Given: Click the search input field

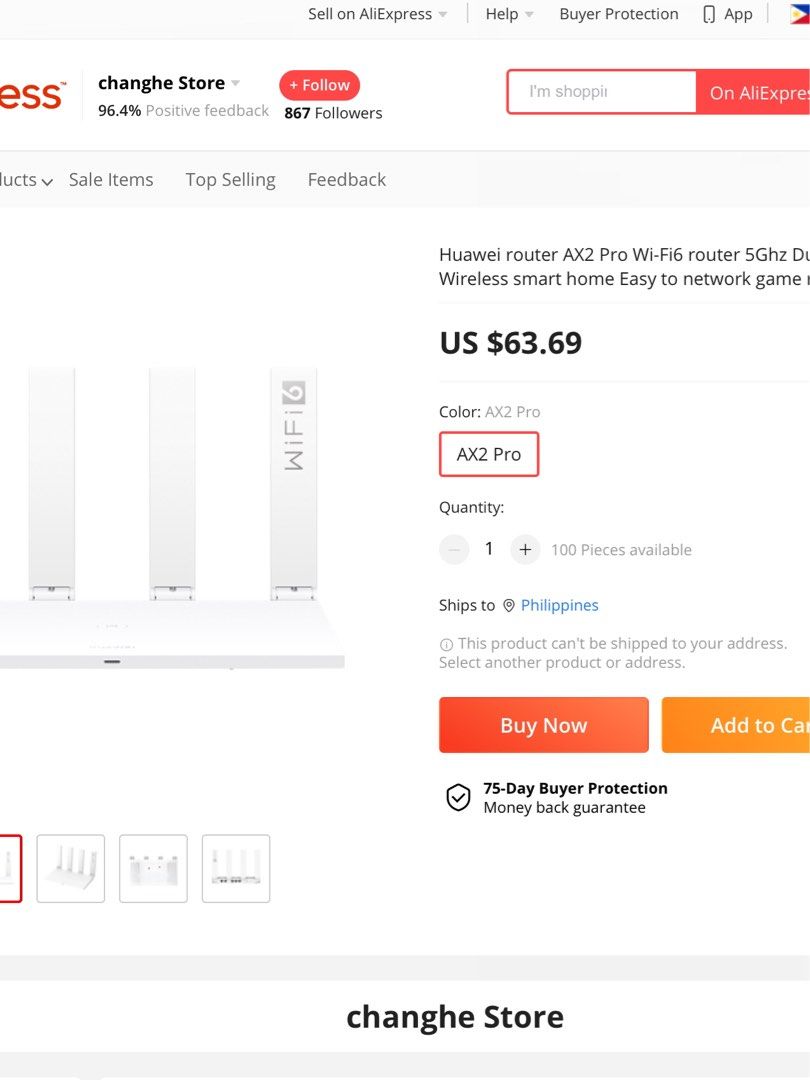Looking at the screenshot, I should coord(601,92).
